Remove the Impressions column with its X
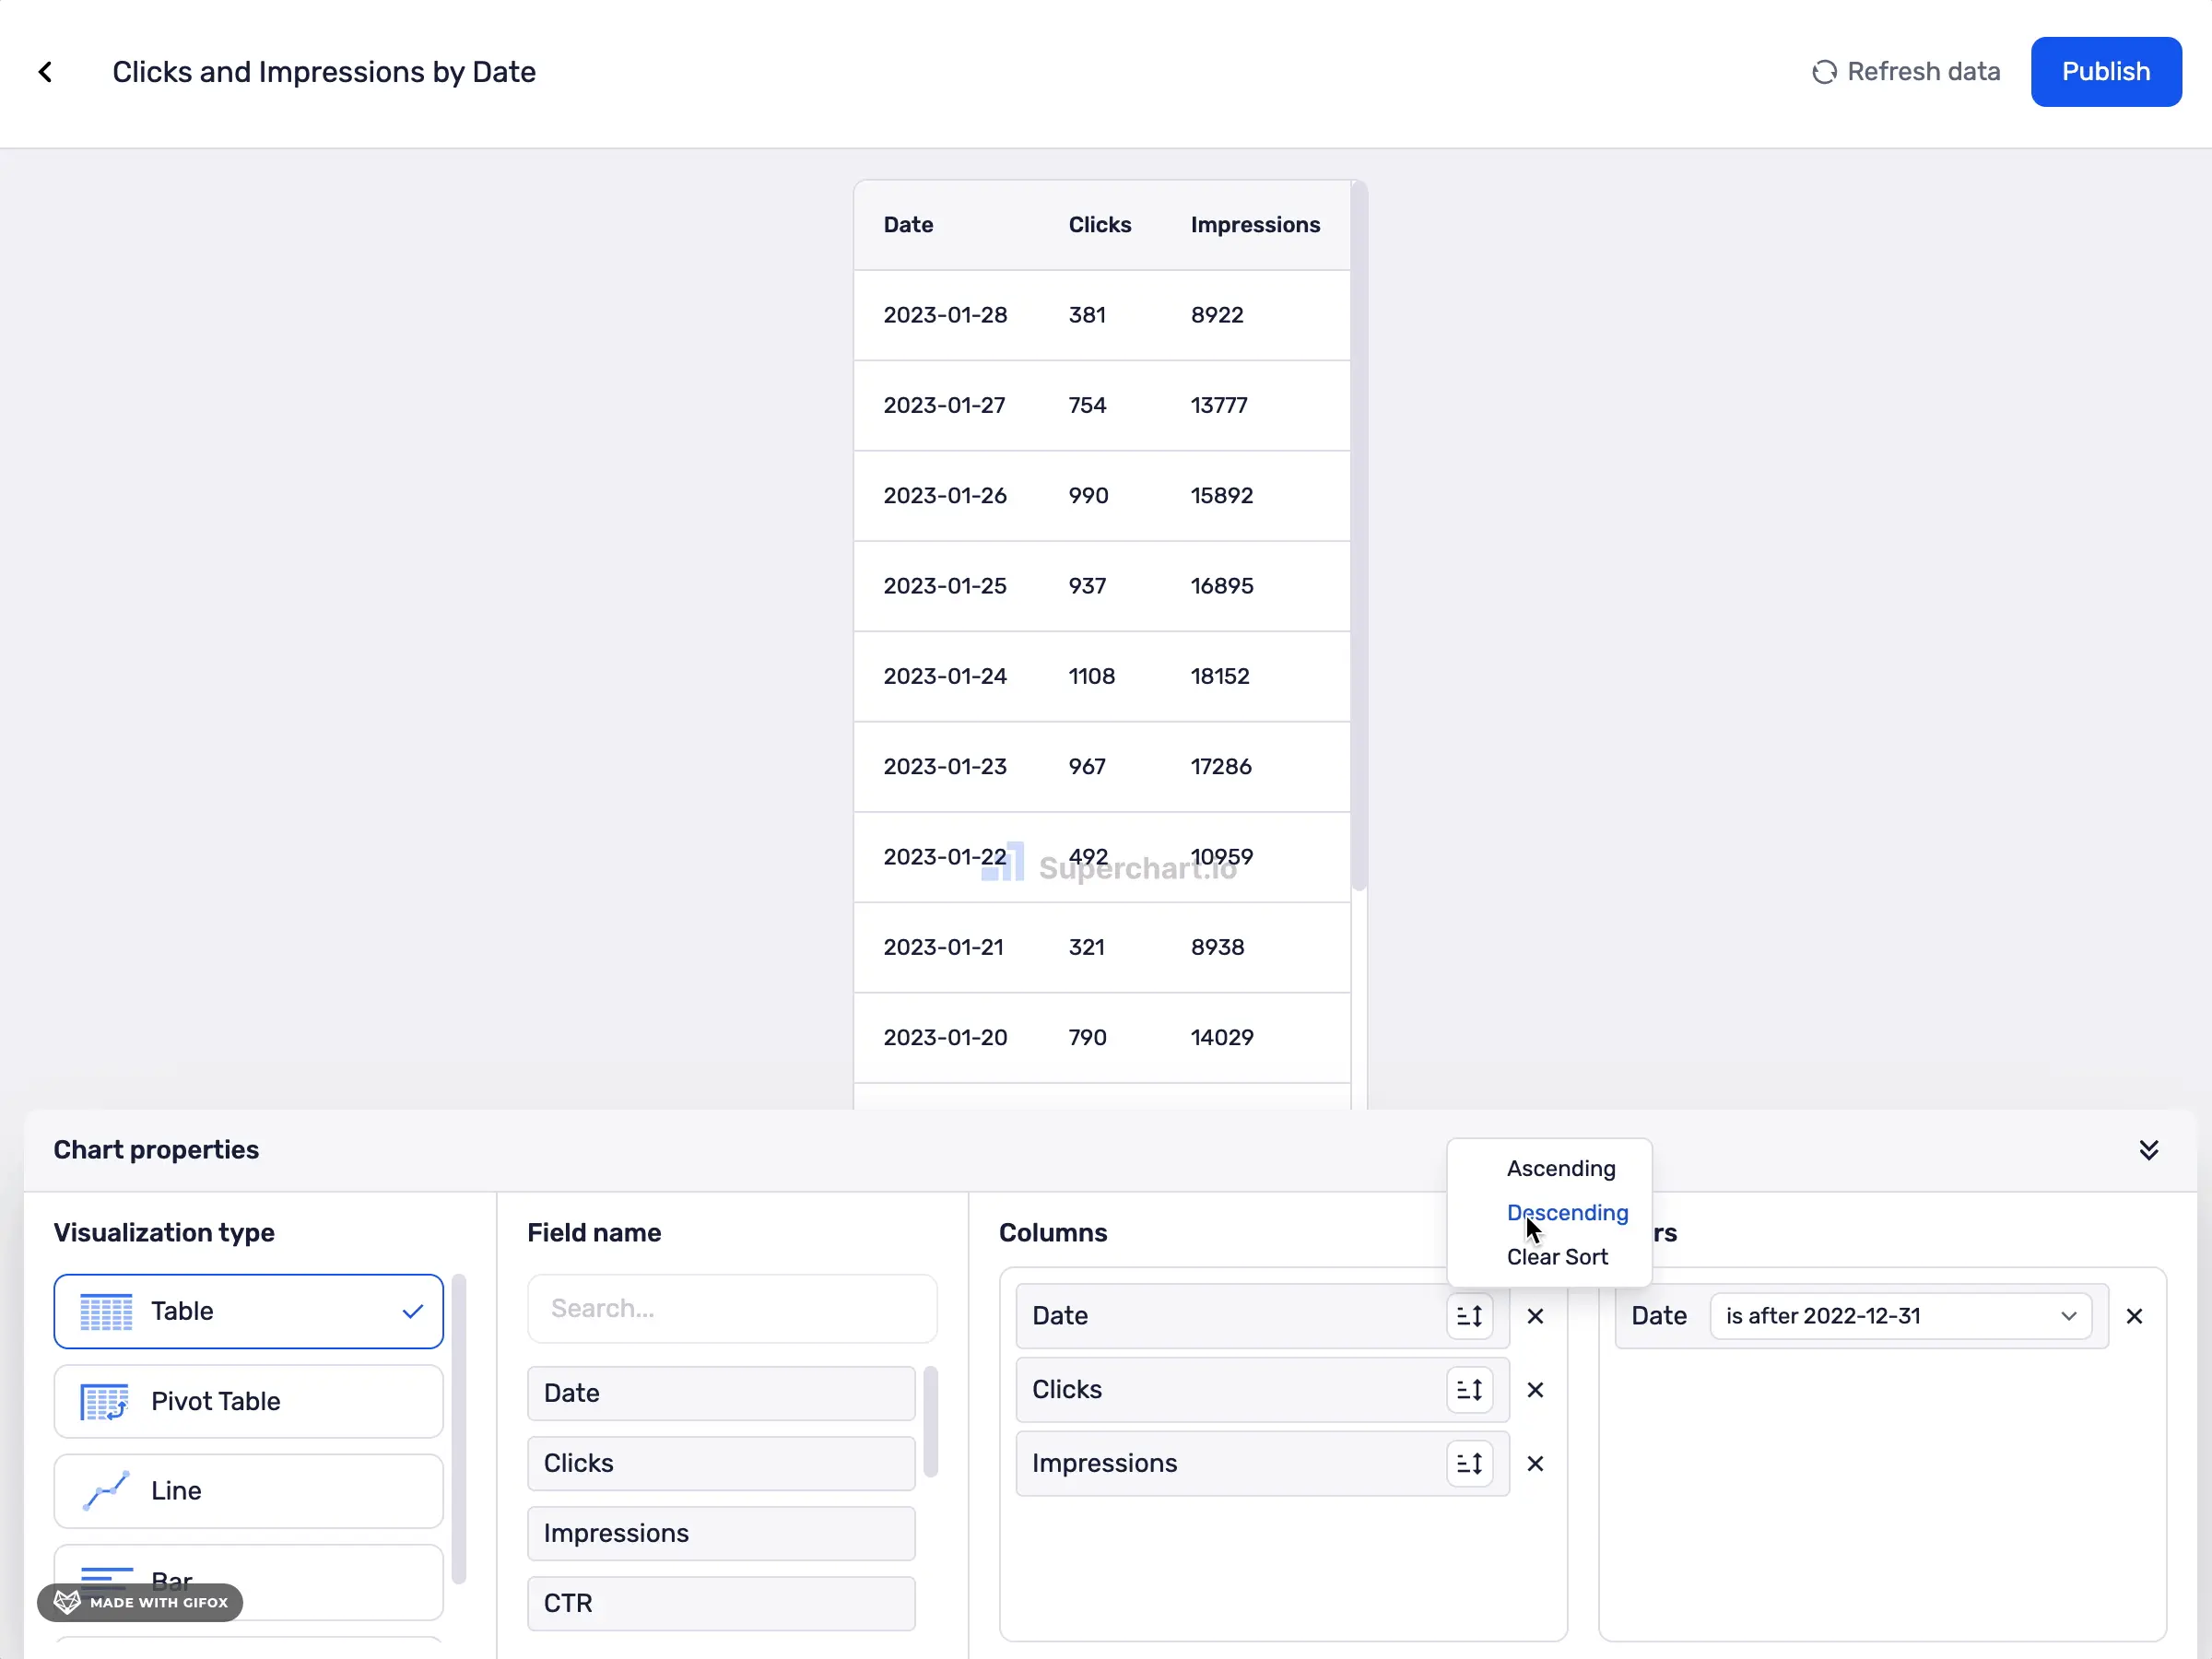This screenshot has height=1659, width=2212. pyautogui.click(x=1535, y=1464)
